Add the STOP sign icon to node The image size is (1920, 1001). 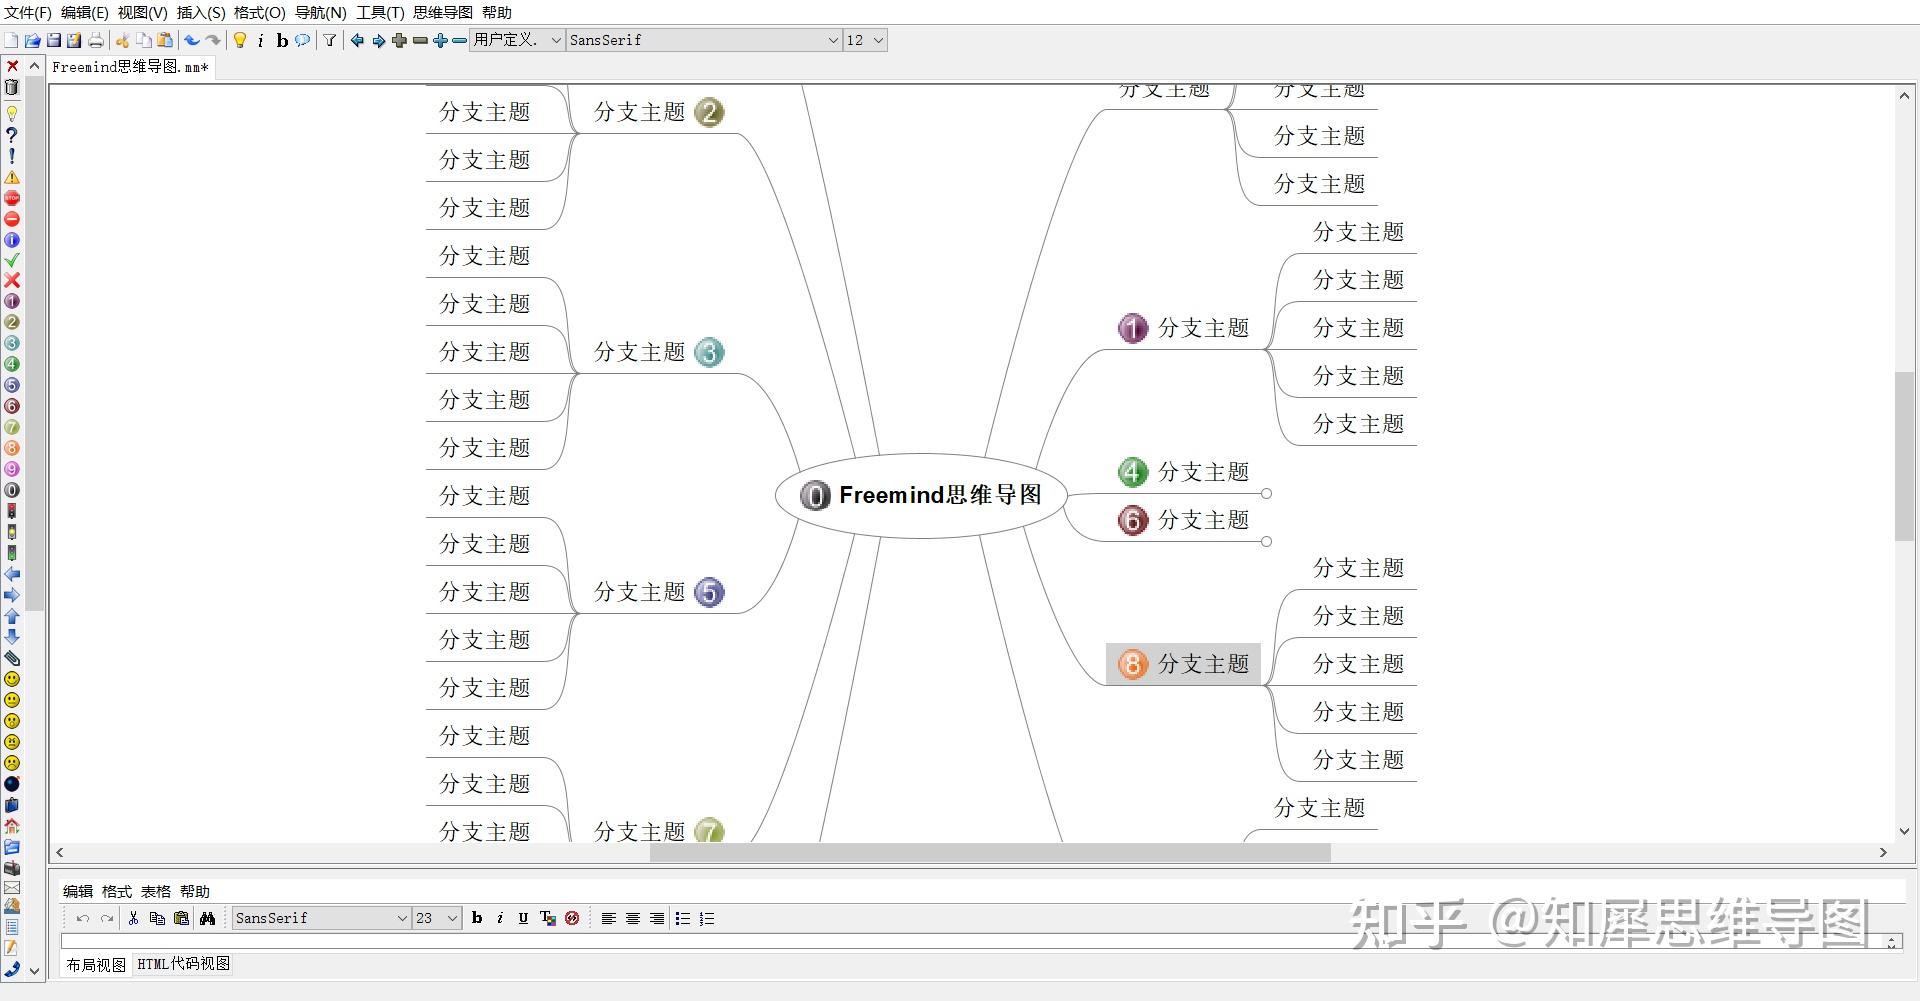(12, 198)
